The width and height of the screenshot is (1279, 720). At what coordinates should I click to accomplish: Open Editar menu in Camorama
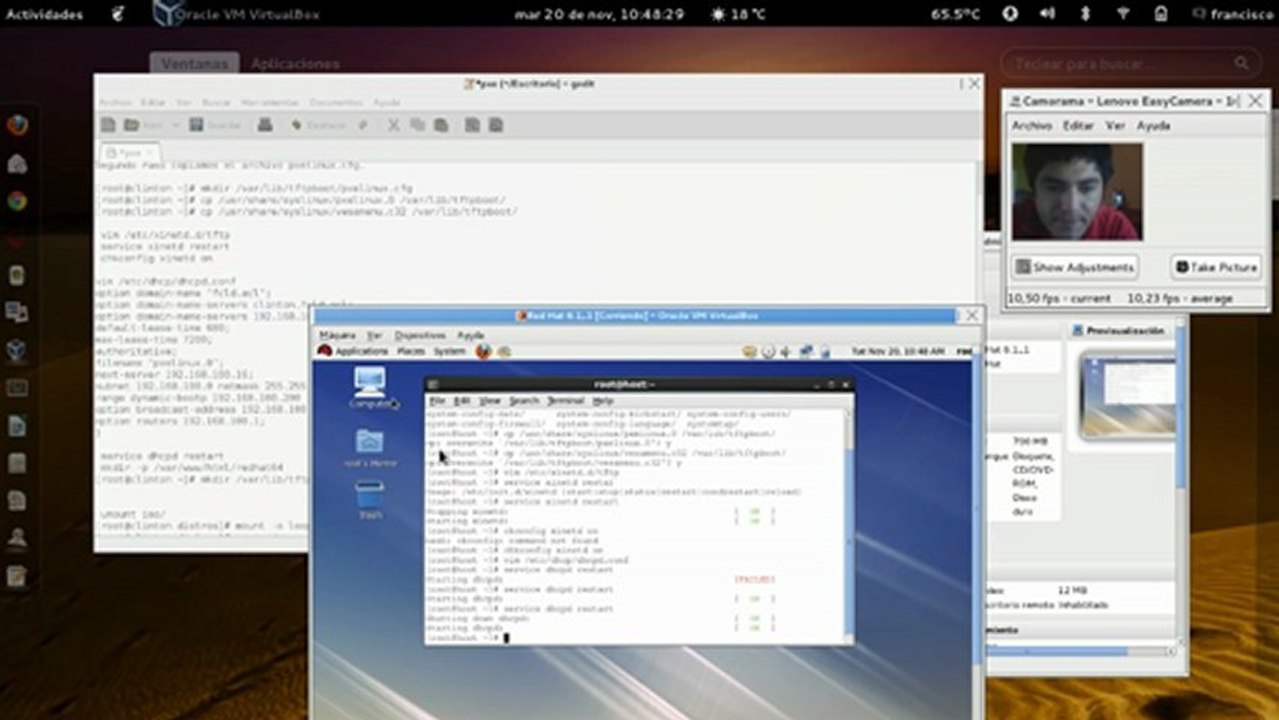(x=1078, y=126)
